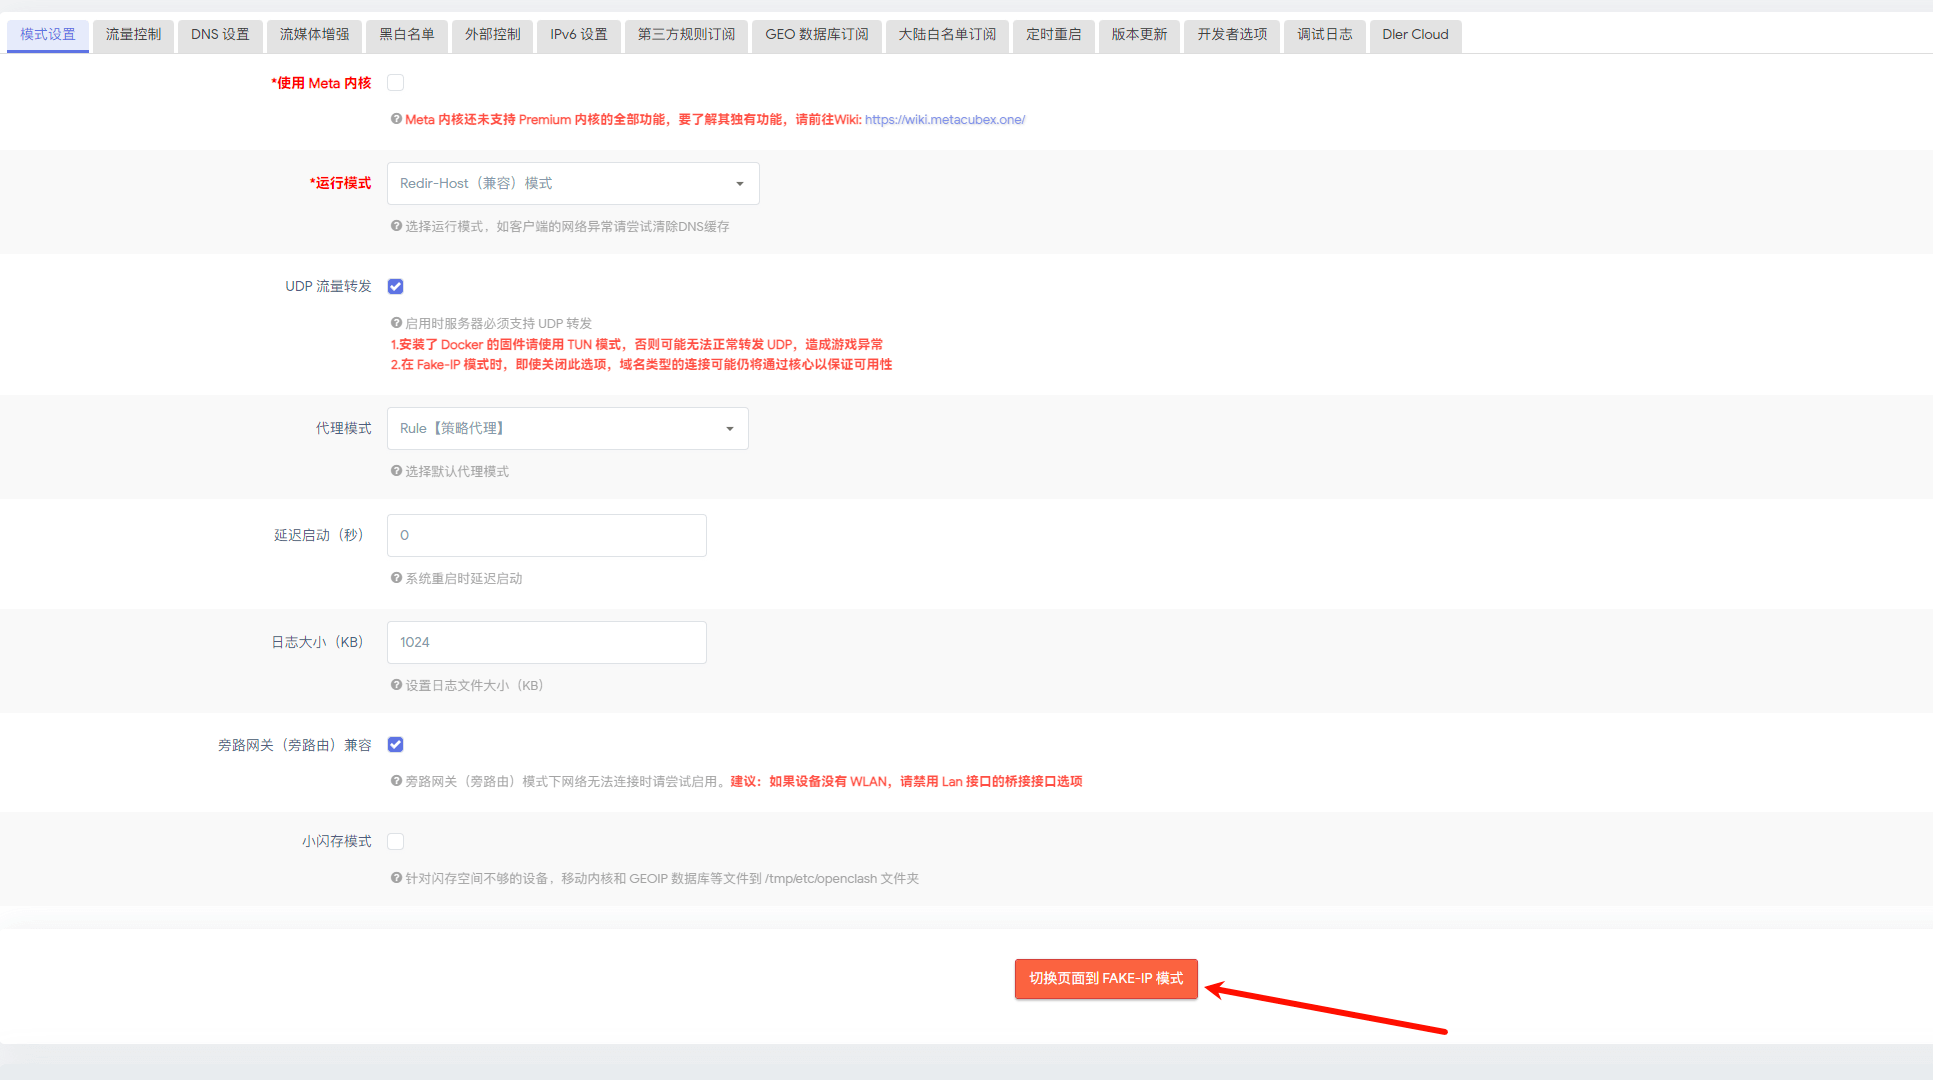
Task: Enable the 使用 Meta 内核 checkbox
Action: point(396,83)
